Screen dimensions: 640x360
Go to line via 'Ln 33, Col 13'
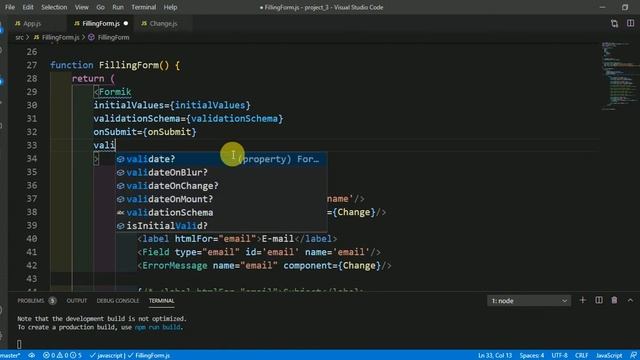coord(495,356)
